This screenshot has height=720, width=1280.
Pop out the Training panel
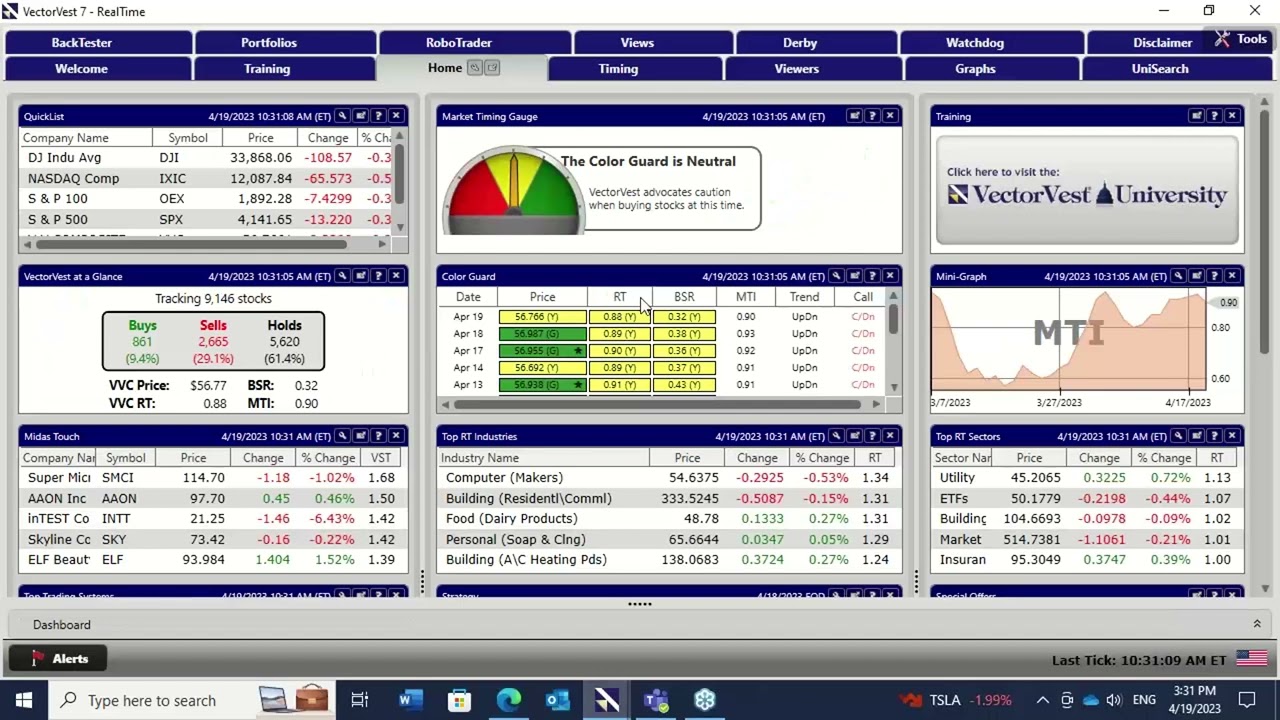[x=1196, y=116]
